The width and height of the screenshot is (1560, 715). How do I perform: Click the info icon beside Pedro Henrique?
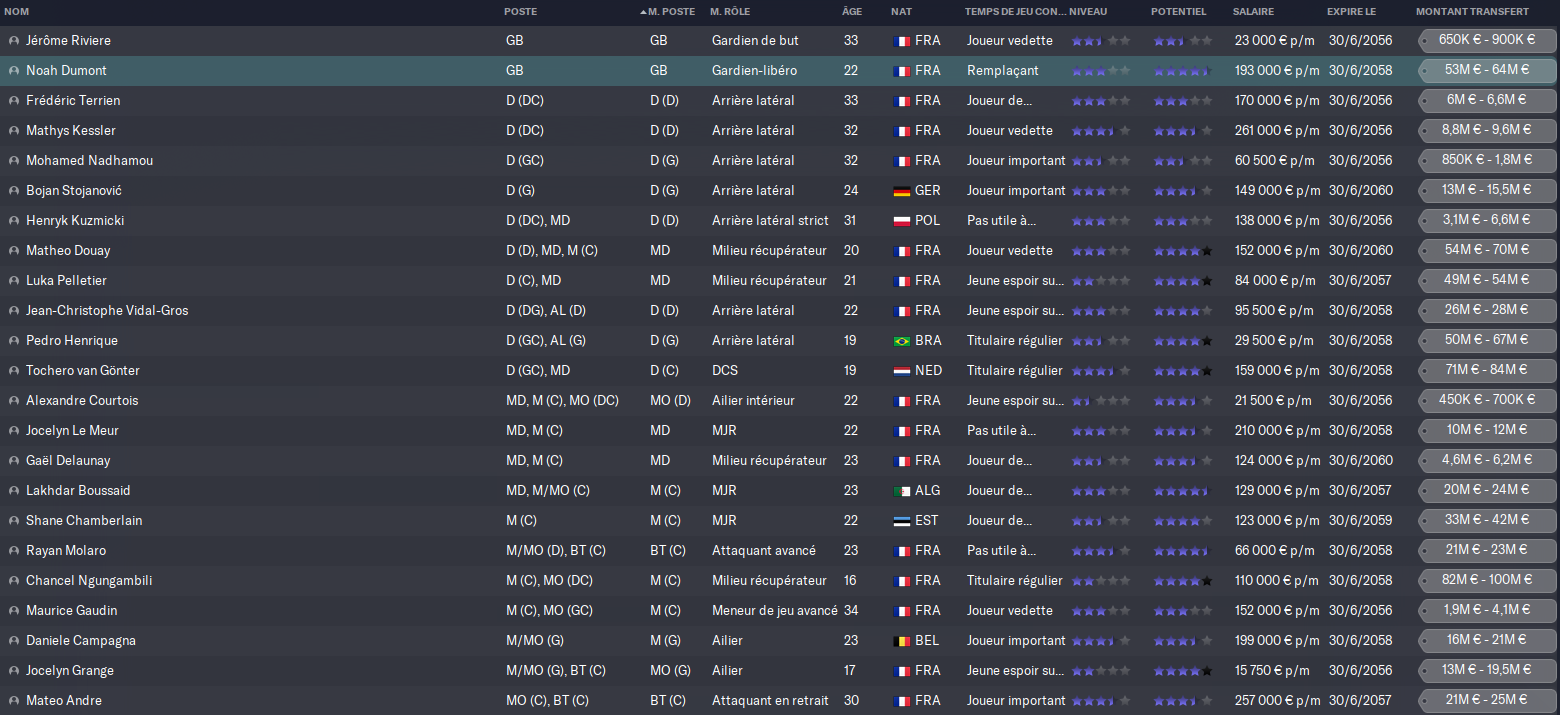[14, 341]
